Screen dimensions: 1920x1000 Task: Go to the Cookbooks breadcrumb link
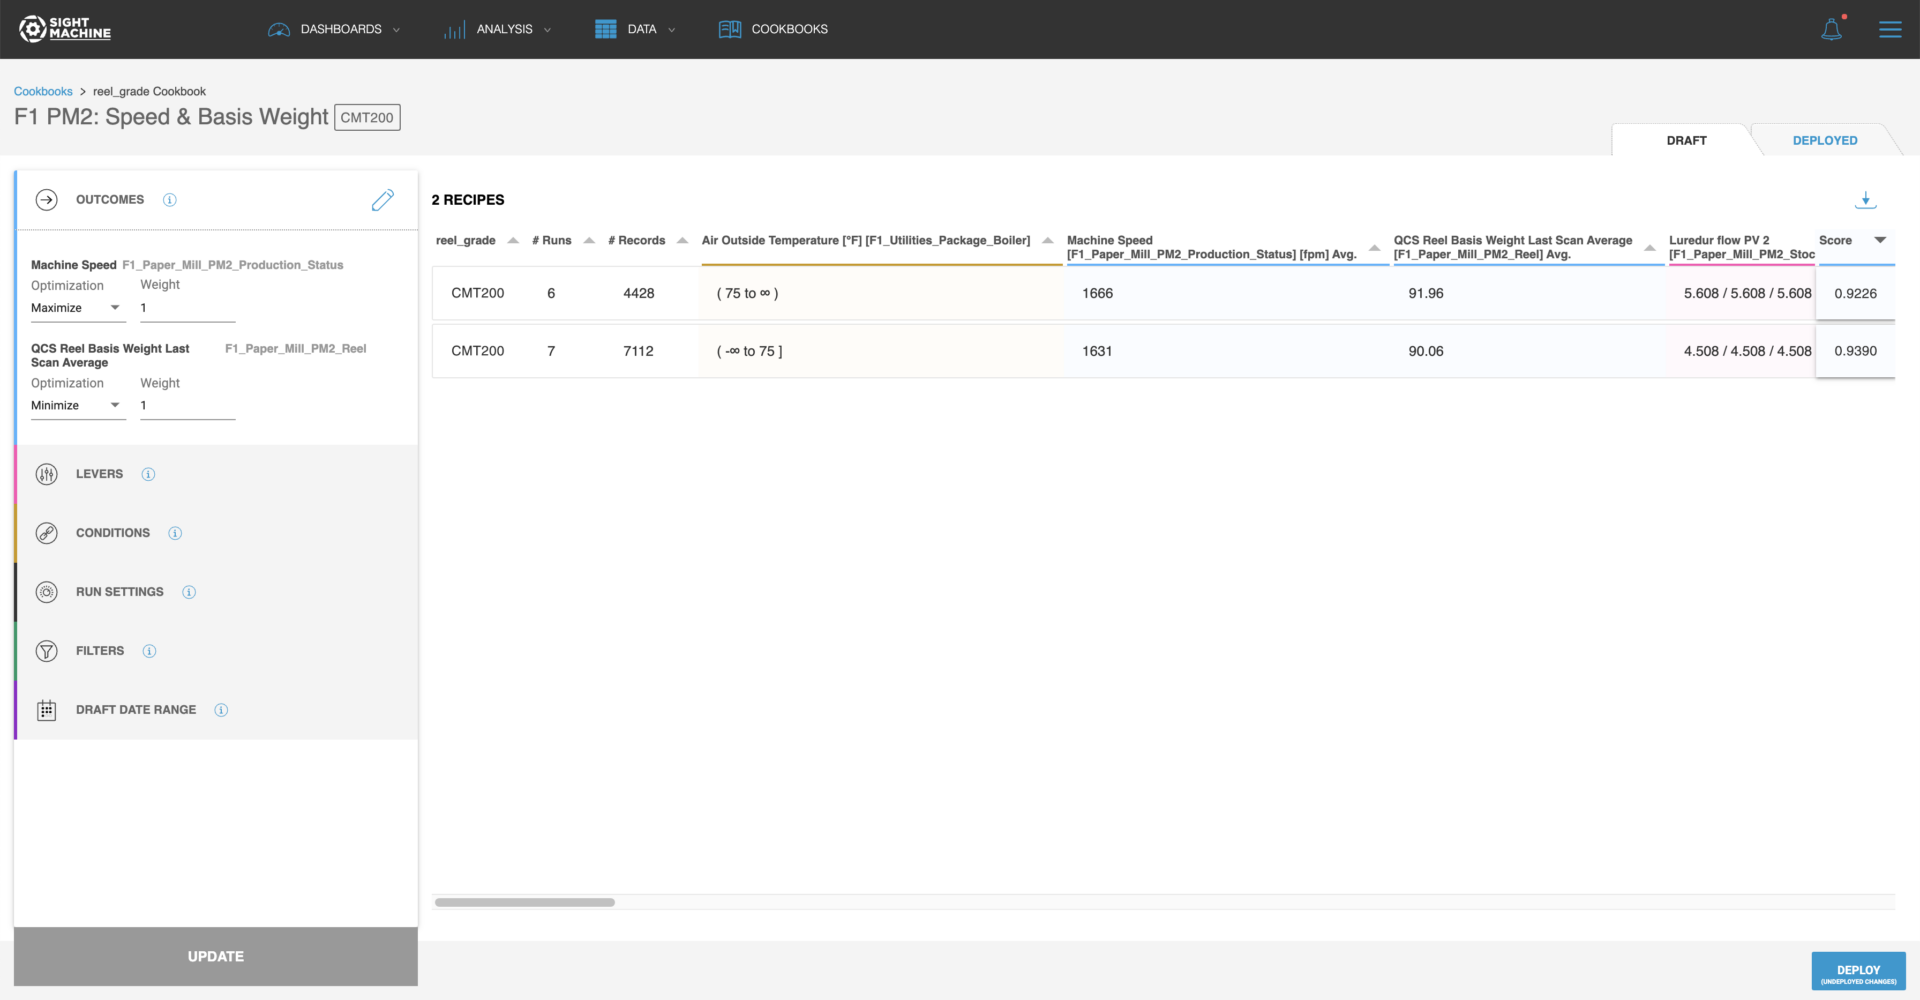43,91
